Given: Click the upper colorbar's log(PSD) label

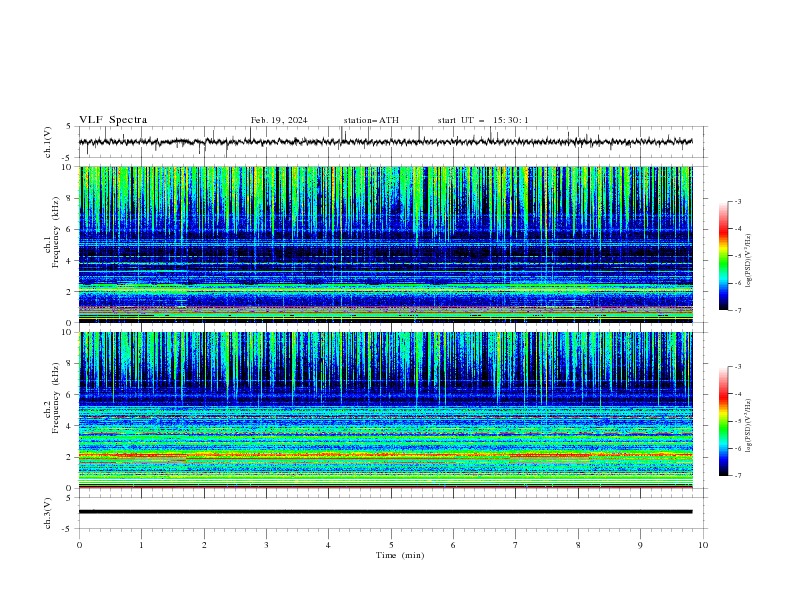Looking at the screenshot, I should (x=748, y=261).
